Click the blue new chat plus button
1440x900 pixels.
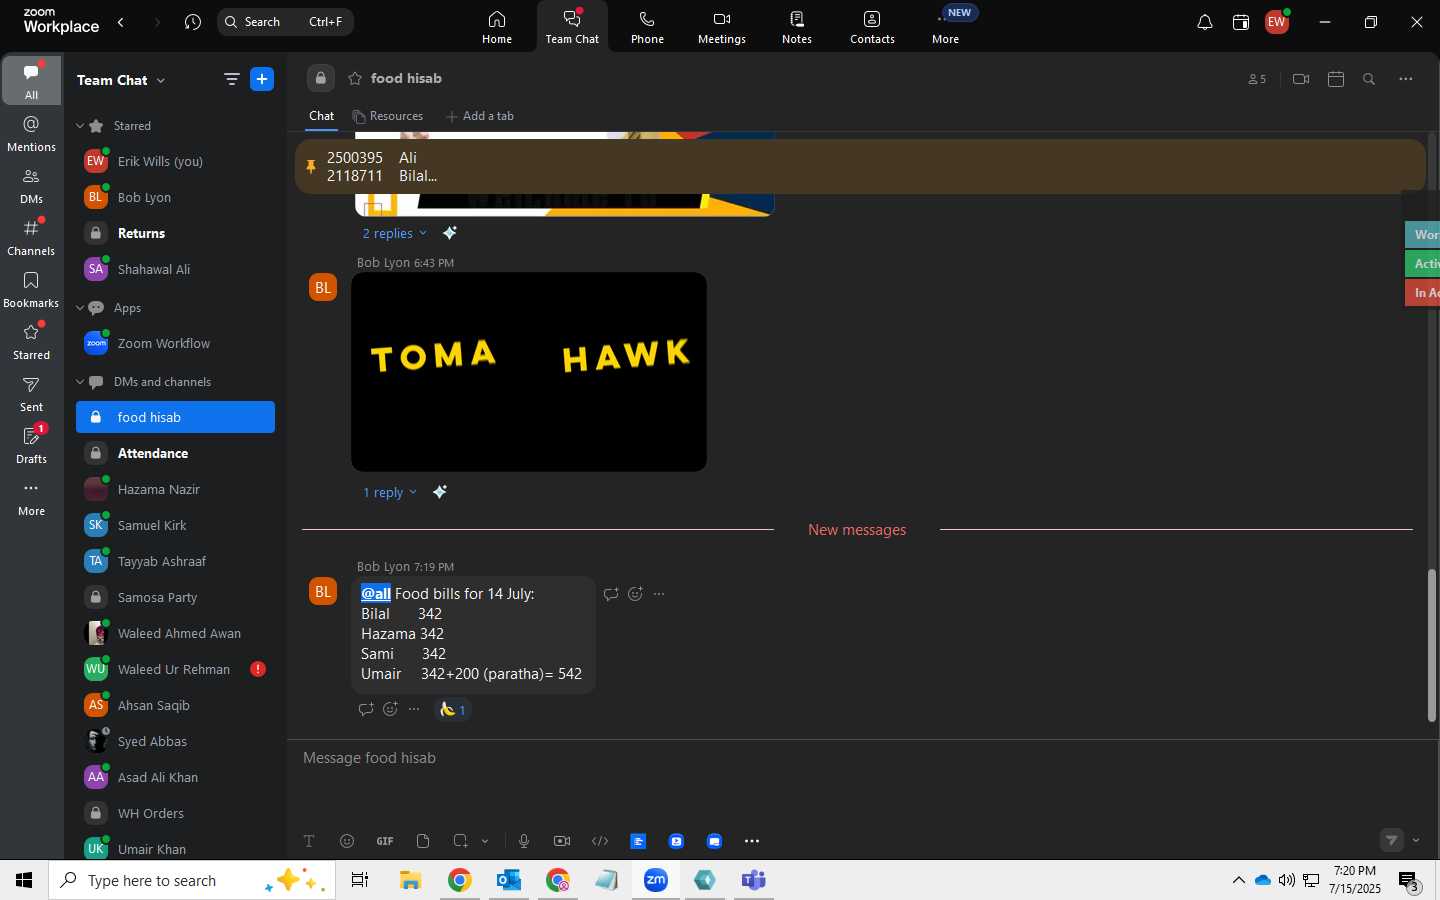click(x=262, y=79)
